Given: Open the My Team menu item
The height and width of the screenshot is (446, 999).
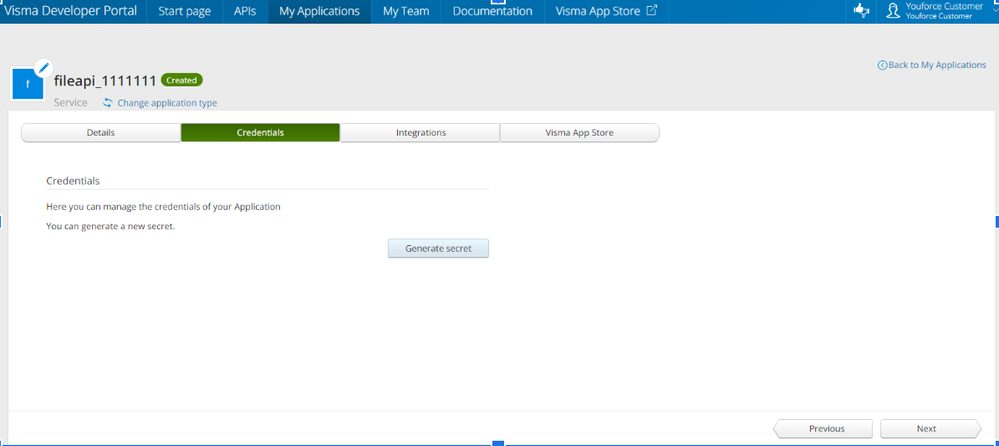Looking at the screenshot, I should coord(406,11).
